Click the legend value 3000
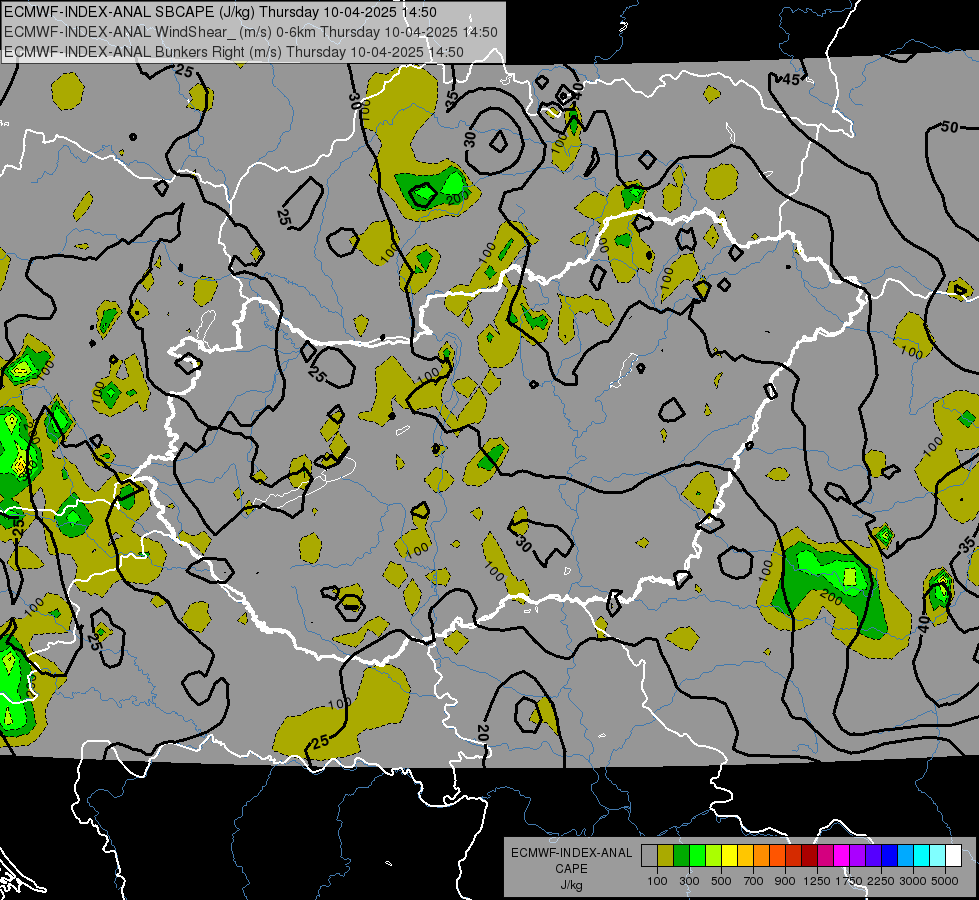 click(x=913, y=881)
